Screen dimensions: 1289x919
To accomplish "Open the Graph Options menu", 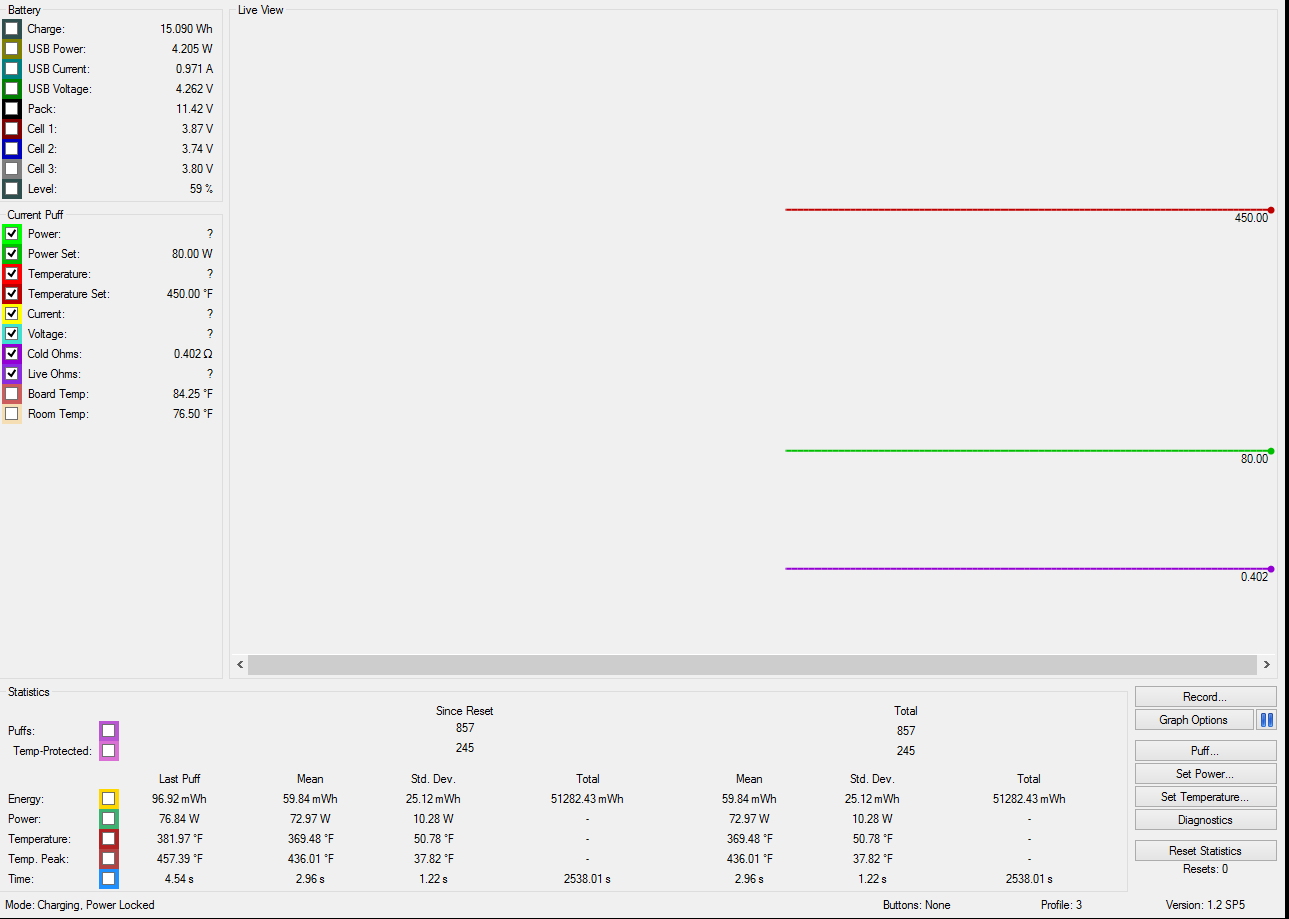I will (1194, 720).
